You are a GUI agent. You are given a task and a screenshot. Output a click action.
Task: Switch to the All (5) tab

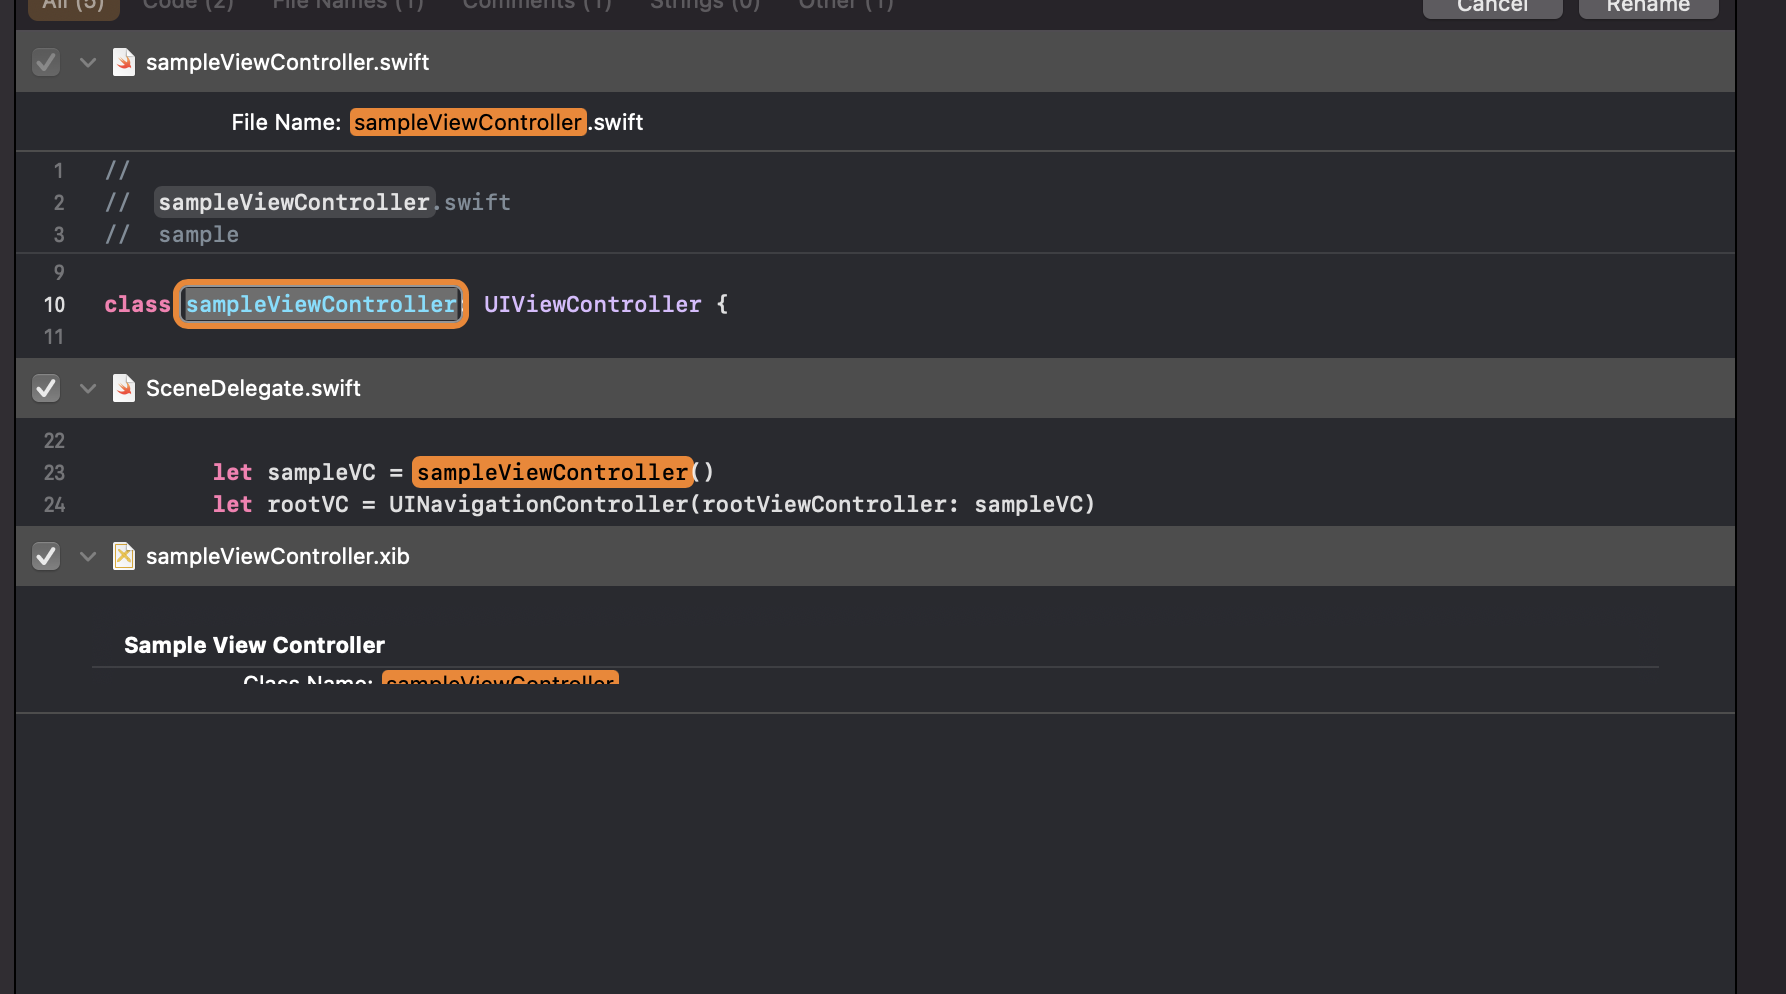[73, 5]
